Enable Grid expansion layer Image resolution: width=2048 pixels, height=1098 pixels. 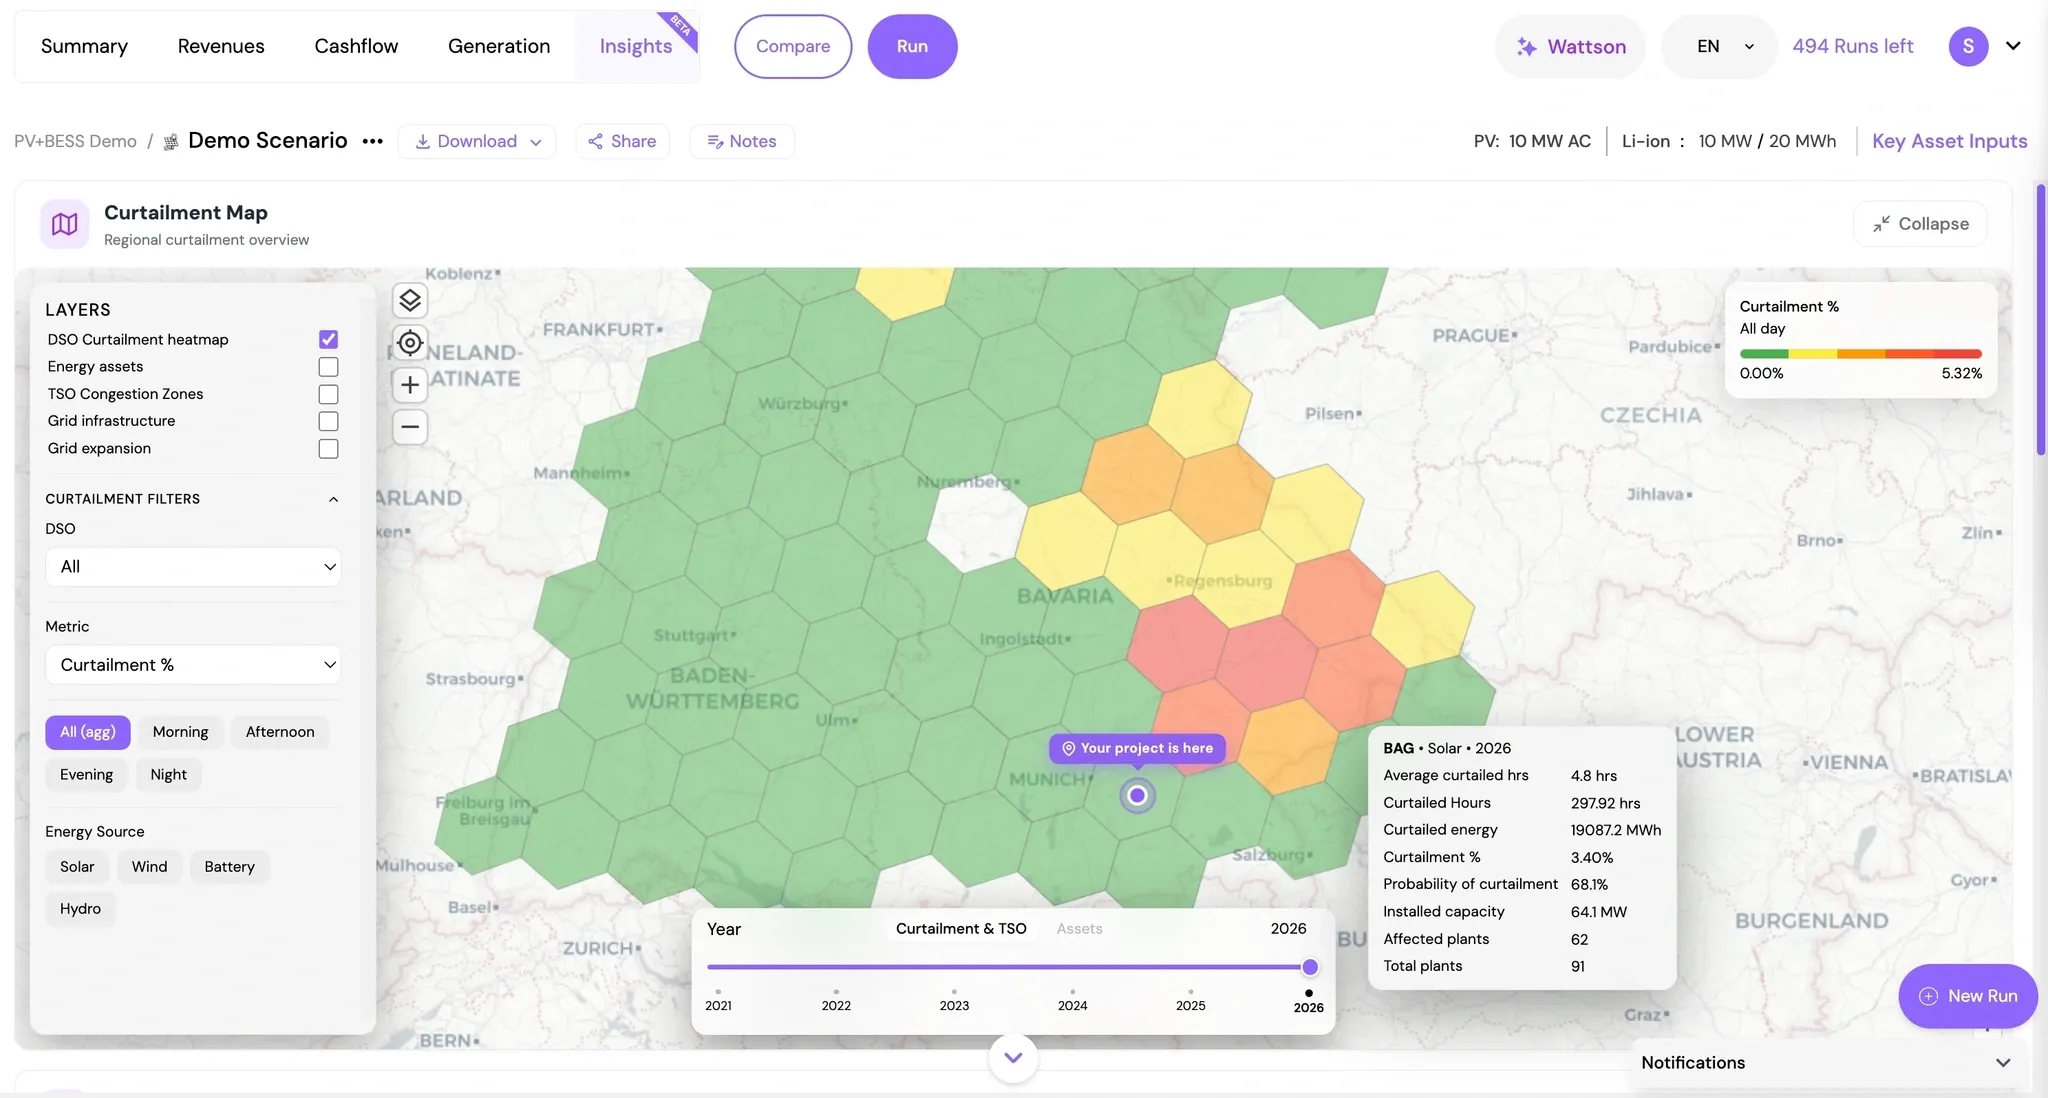(x=328, y=449)
